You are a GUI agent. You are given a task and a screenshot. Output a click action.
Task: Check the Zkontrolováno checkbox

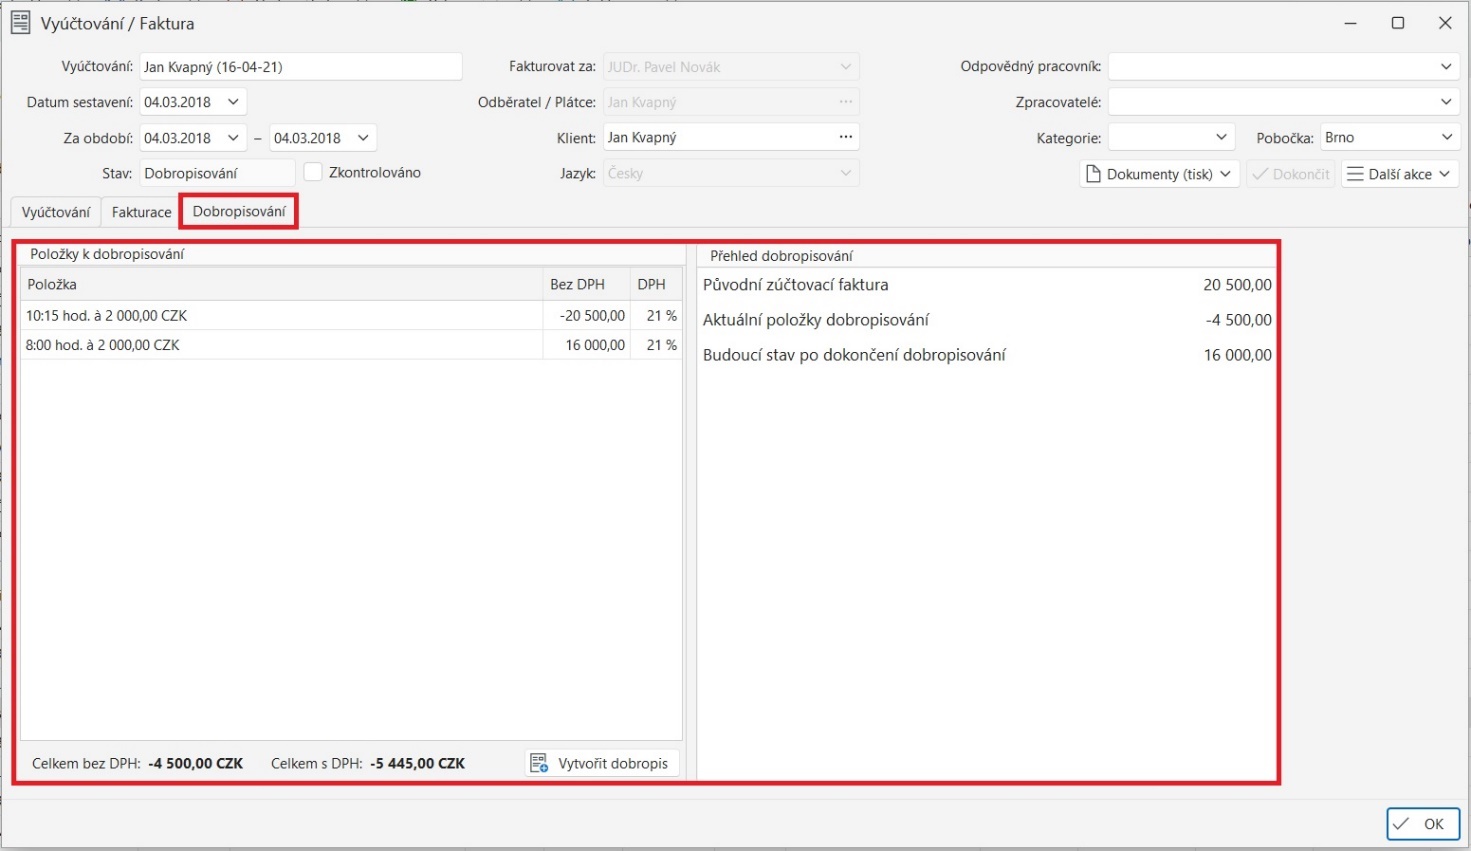[313, 172]
